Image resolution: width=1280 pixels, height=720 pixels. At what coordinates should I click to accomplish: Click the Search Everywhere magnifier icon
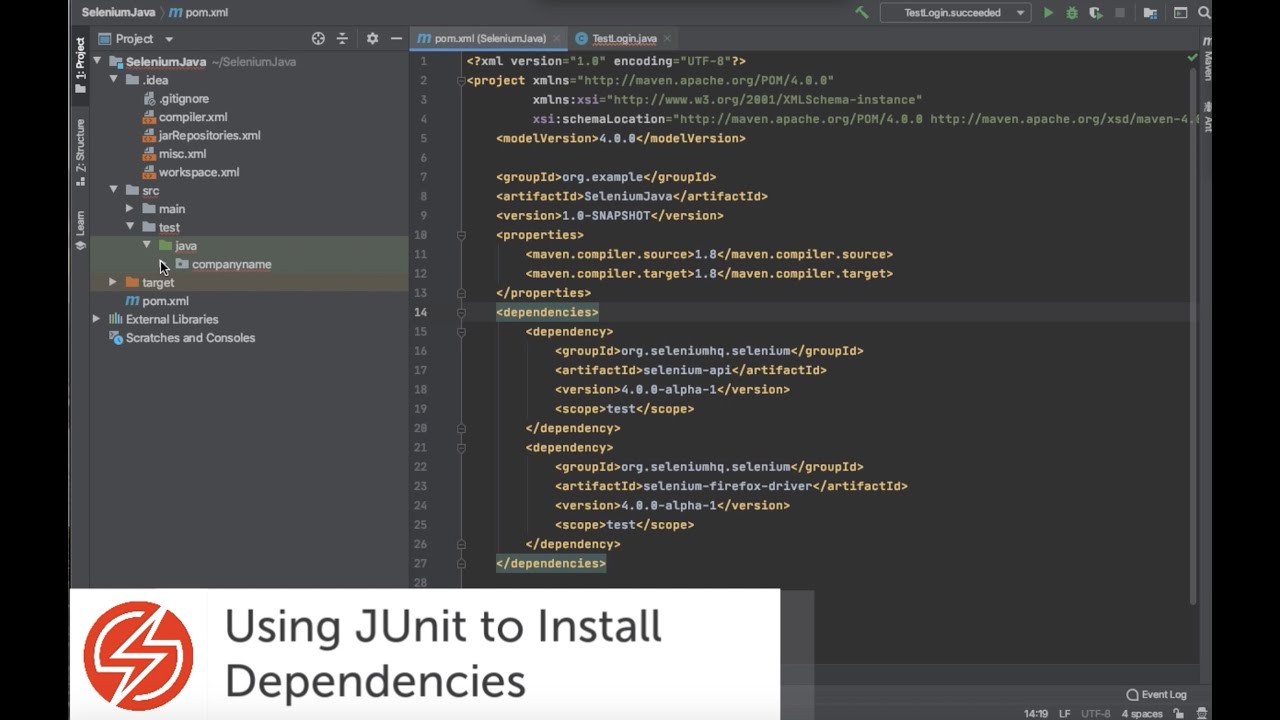(x=1204, y=13)
